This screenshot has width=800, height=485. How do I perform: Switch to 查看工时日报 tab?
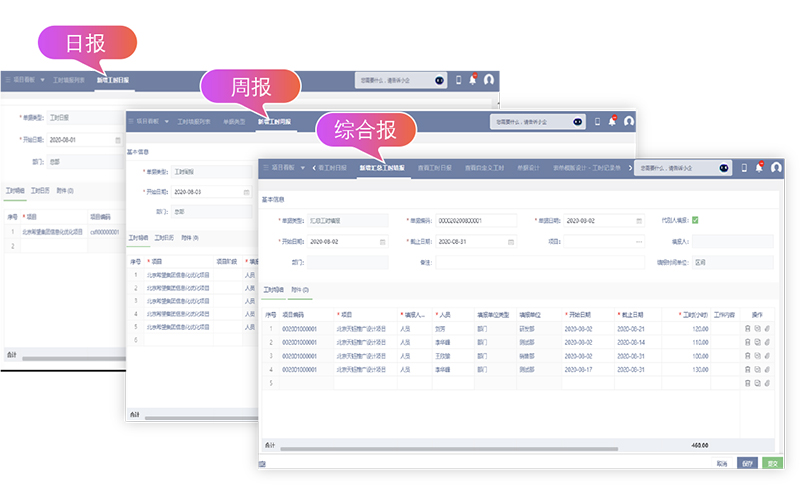[434, 168]
